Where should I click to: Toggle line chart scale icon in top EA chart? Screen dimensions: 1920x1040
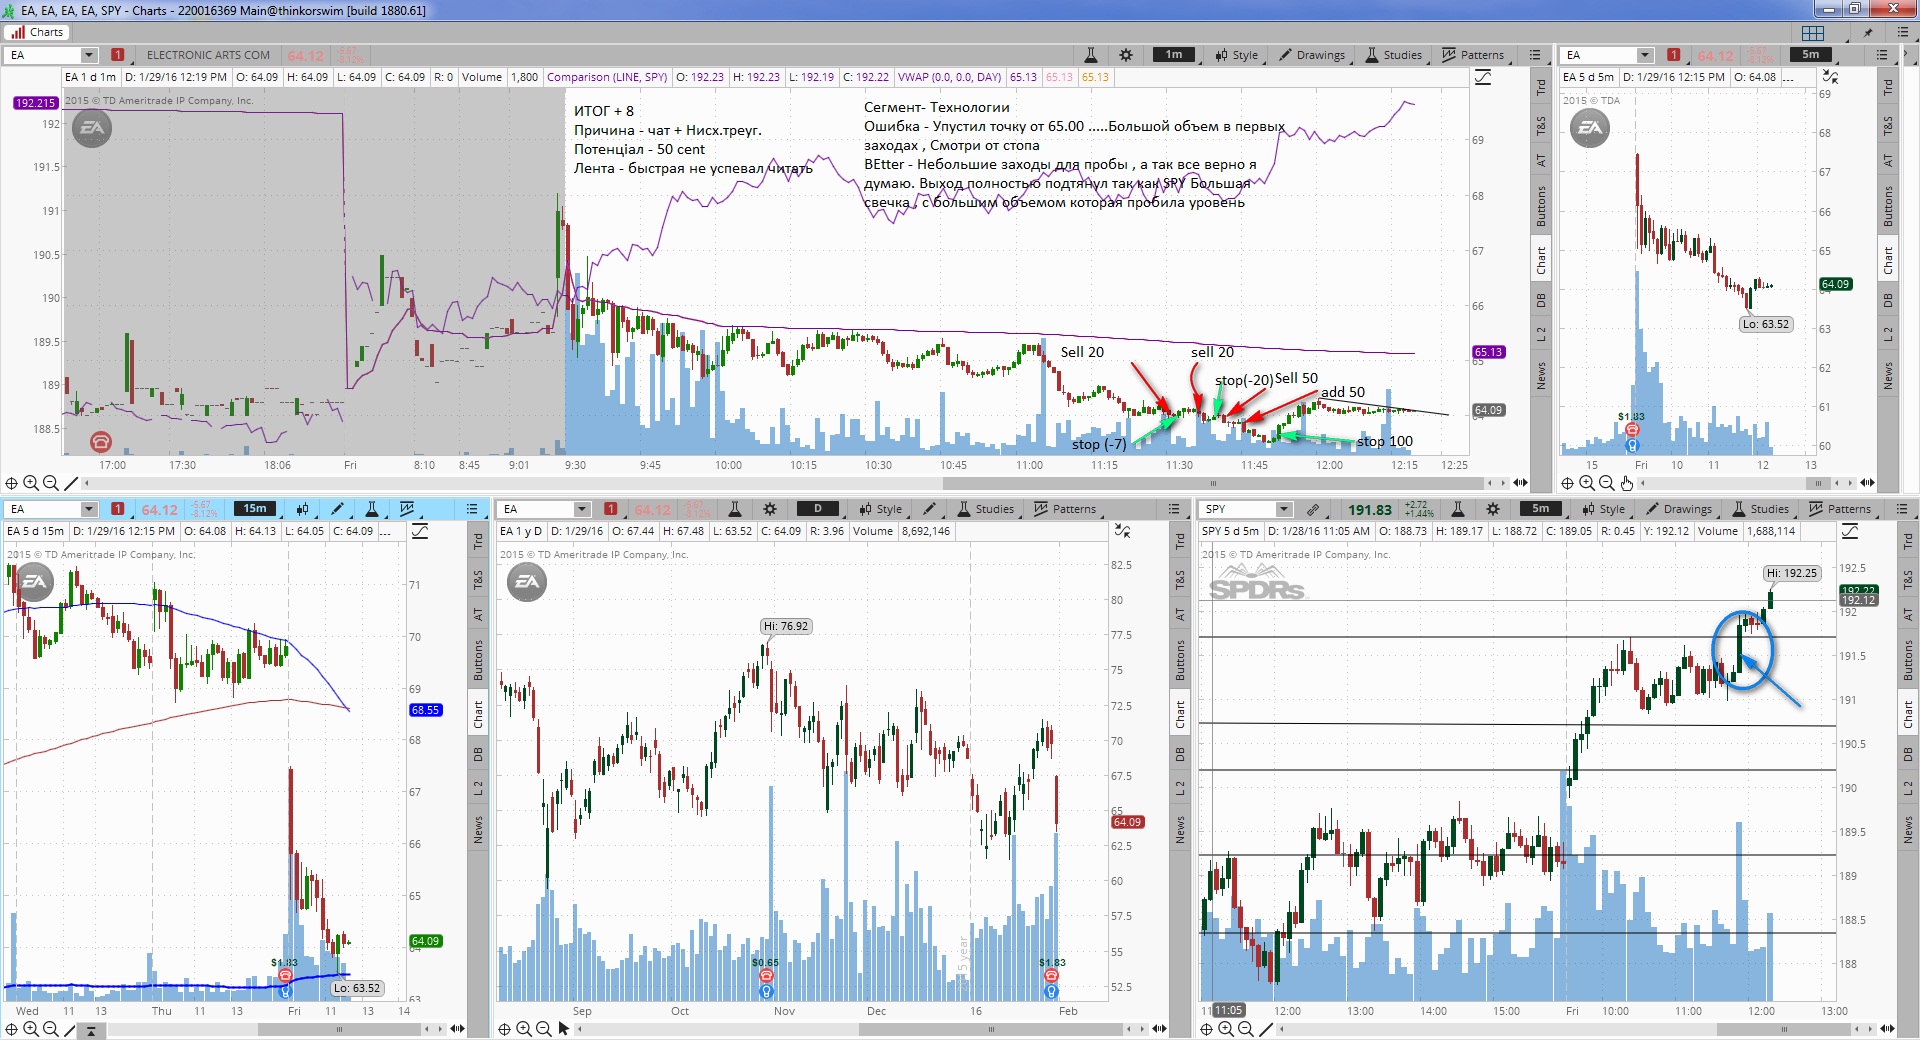(1483, 77)
